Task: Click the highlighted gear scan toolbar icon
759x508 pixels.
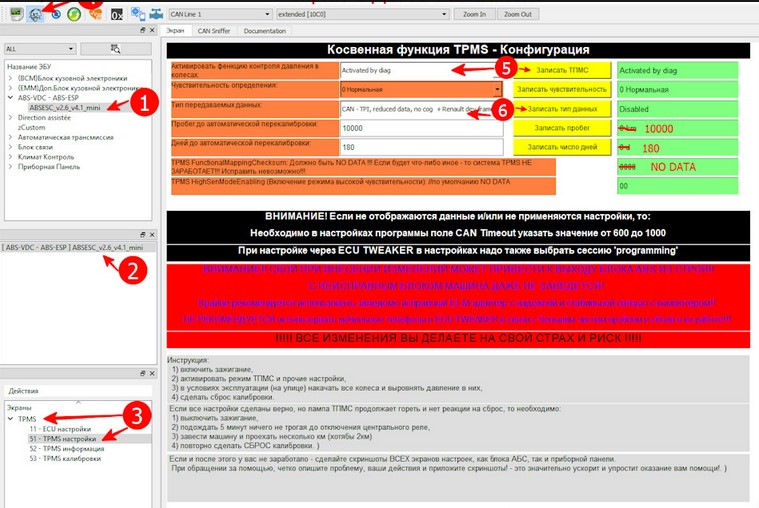Action: coord(35,13)
